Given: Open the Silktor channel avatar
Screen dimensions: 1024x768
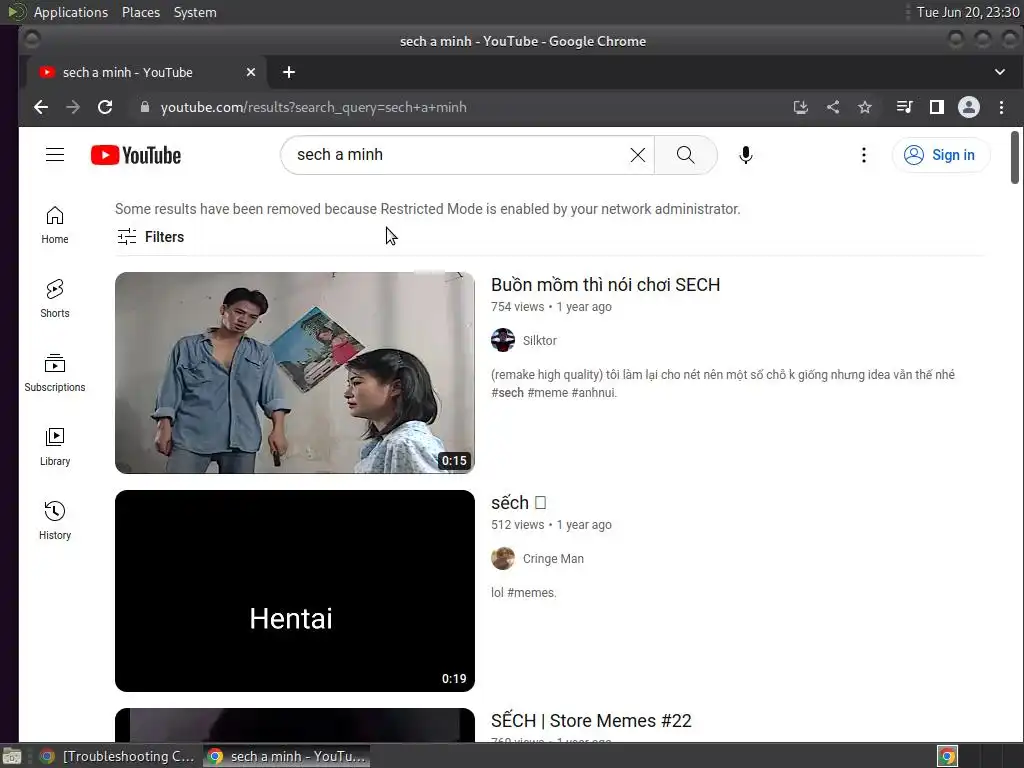Looking at the screenshot, I should click(503, 340).
